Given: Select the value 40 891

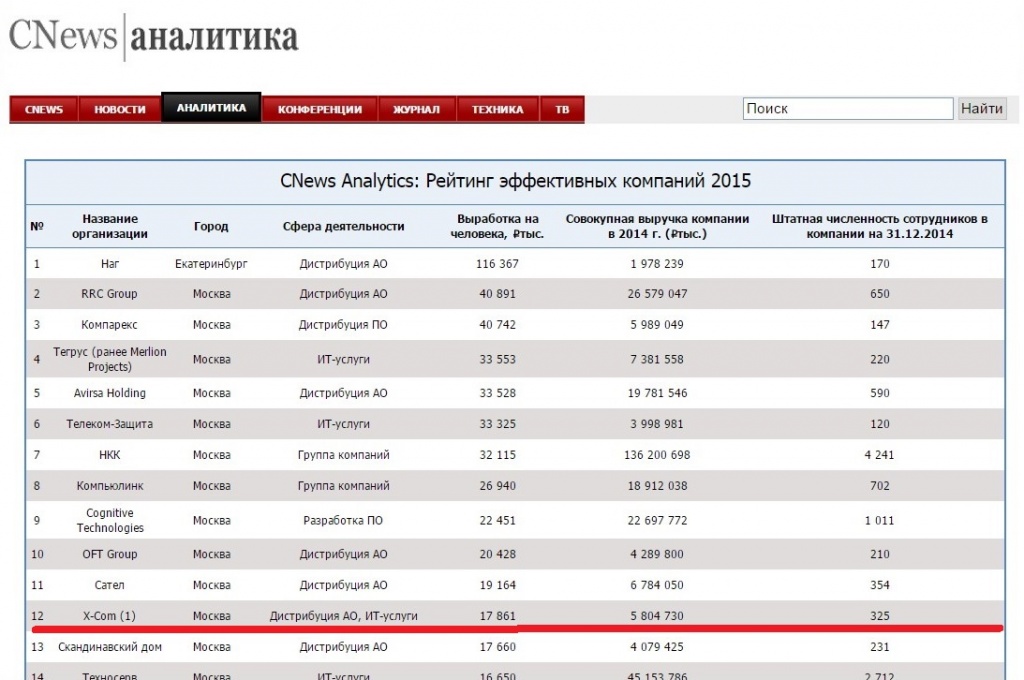Looking at the screenshot, I should [x=497, y=294].
